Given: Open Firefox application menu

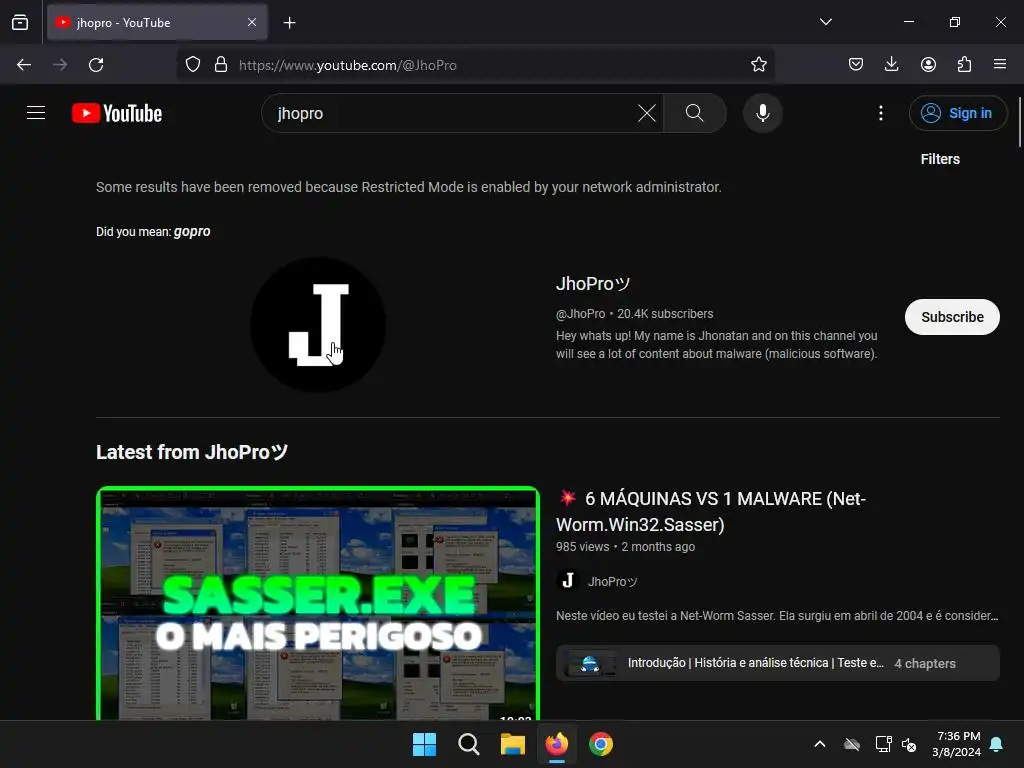Looking at the screenshot, I should tap(1000, 65).
